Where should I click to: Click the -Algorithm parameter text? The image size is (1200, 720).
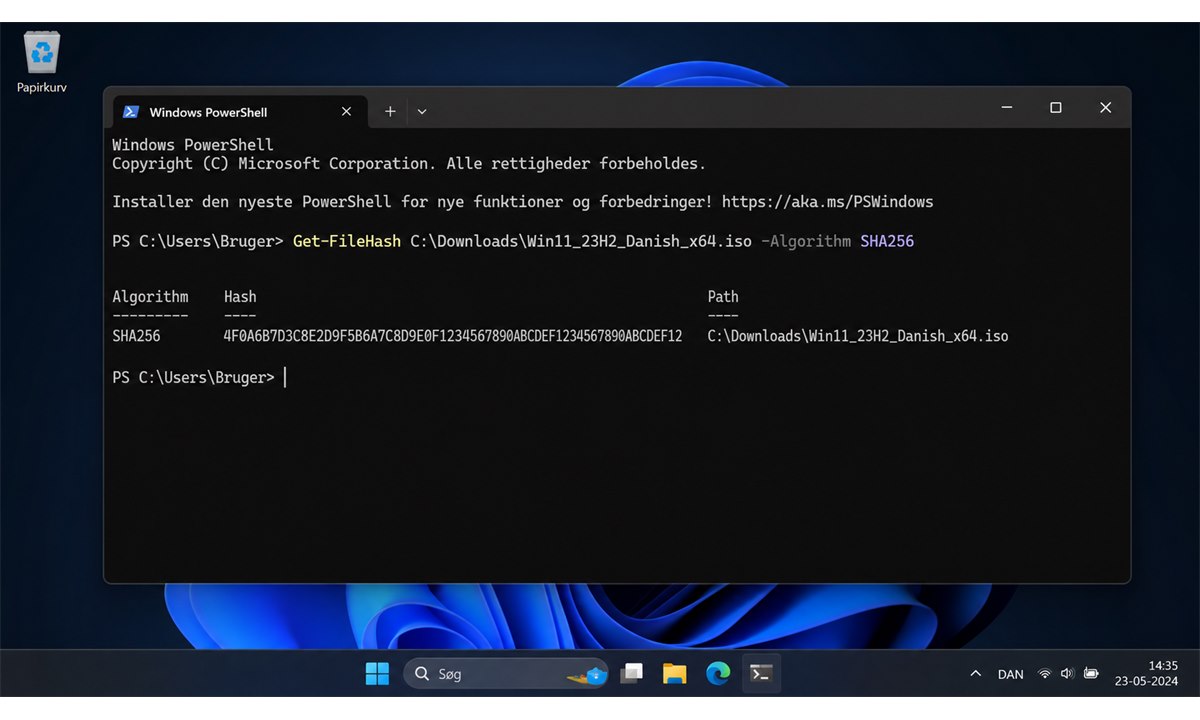pyautogui.click(x=806, y=241)
